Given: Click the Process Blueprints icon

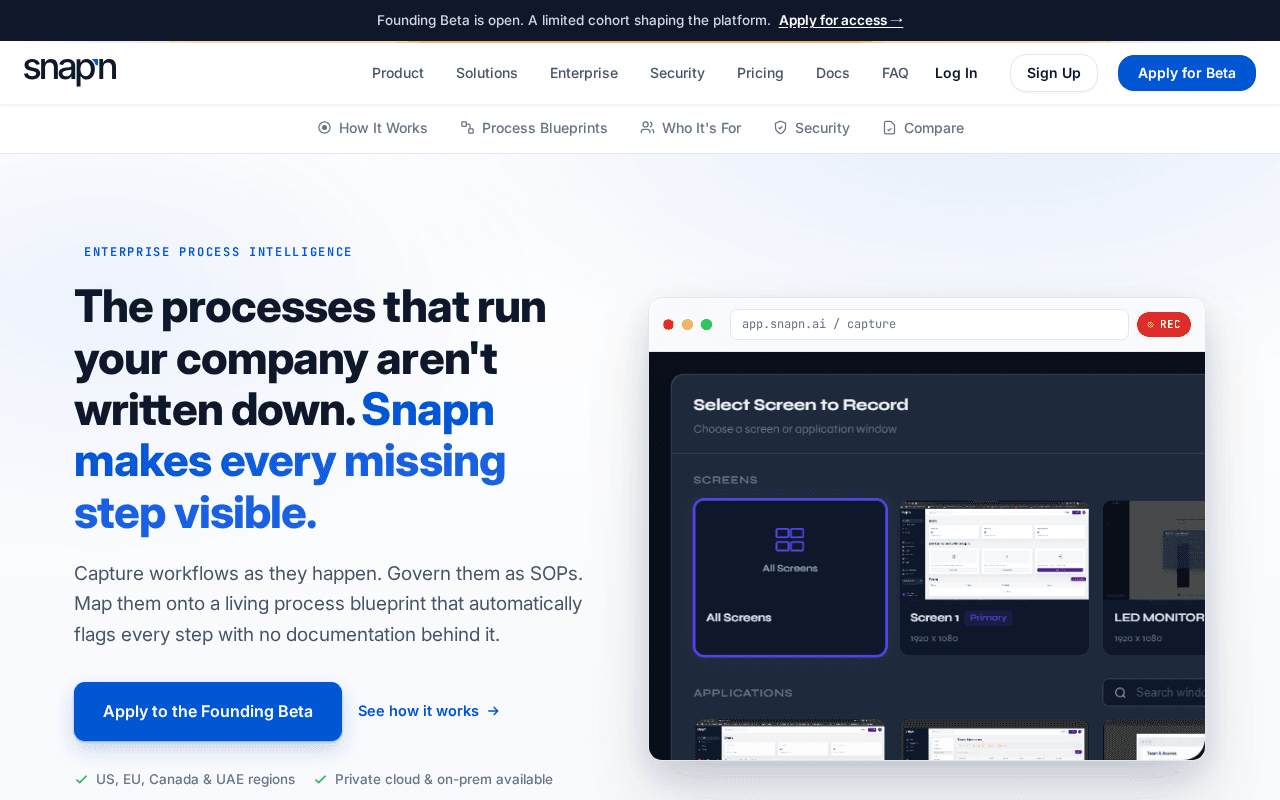Looking at the screenshot, I should [x=467, y=128].
